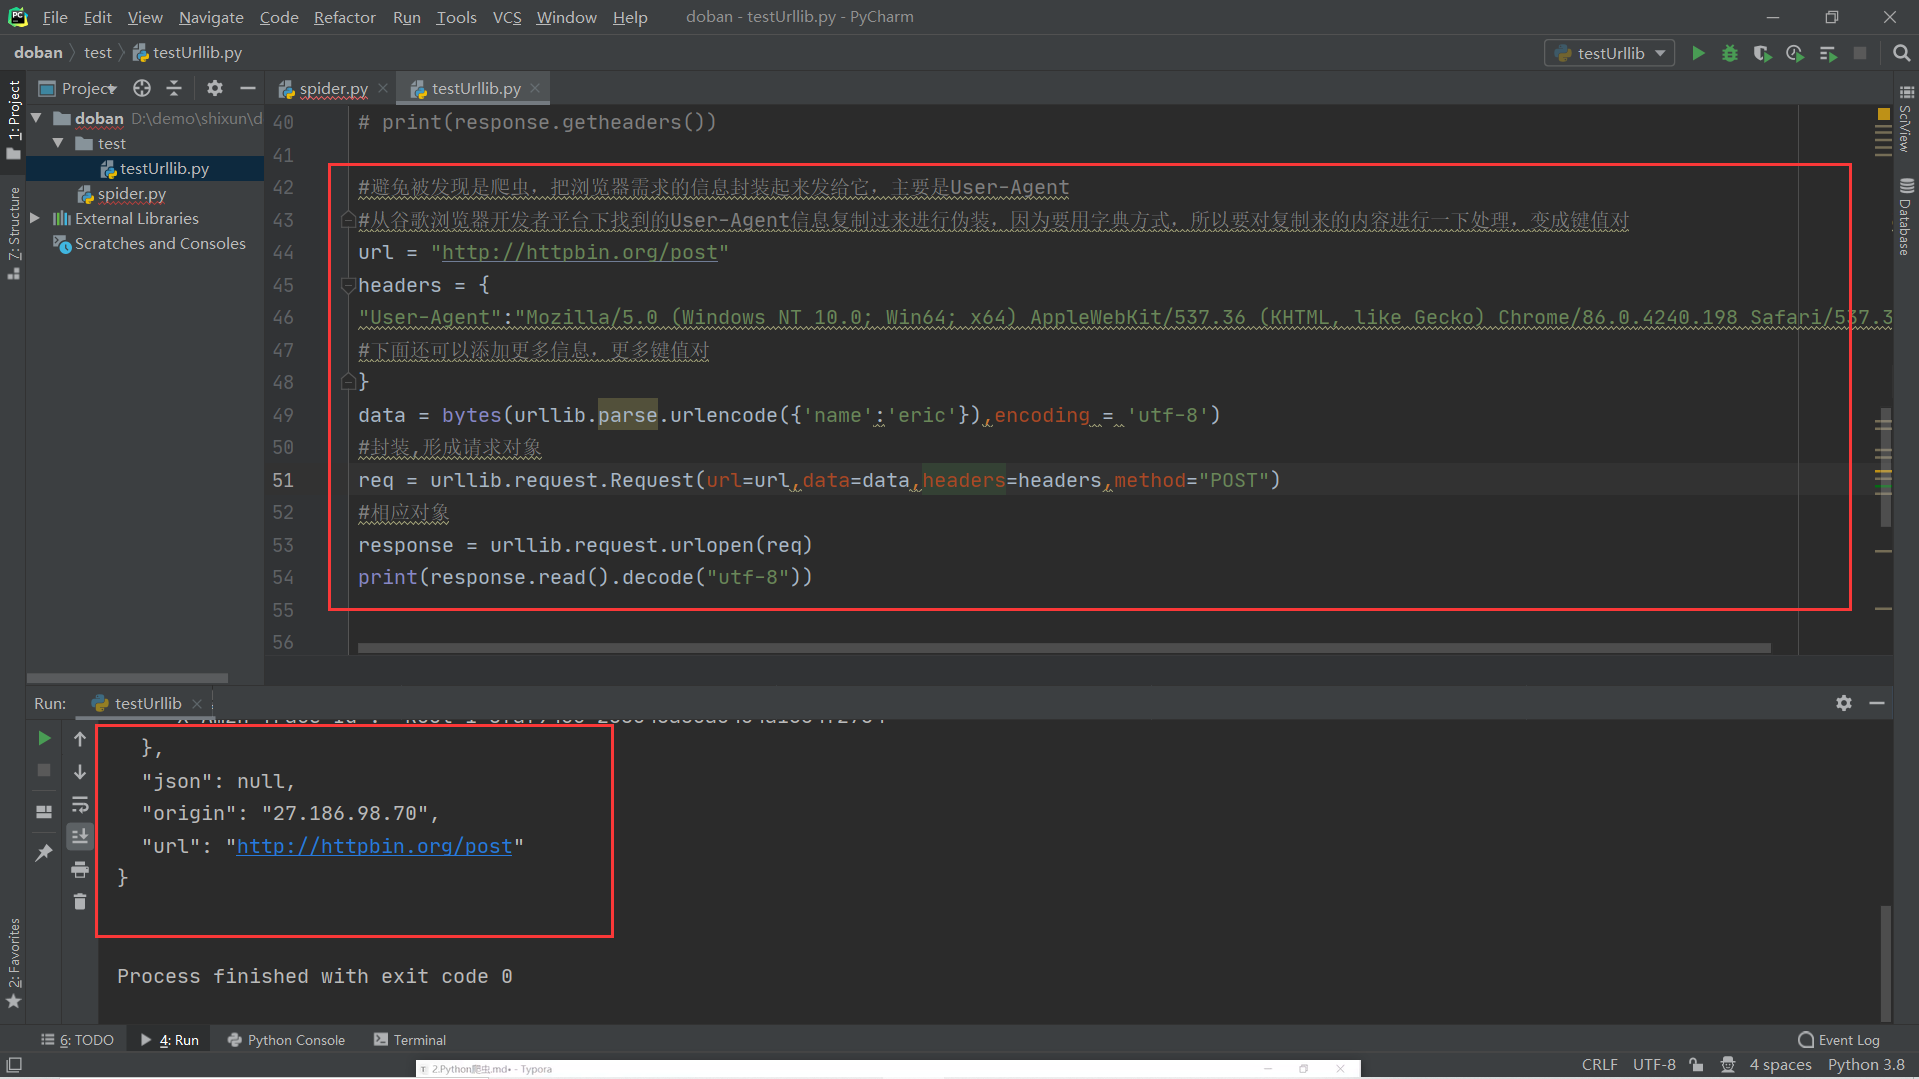Open the Project panel settings gear
1919x1079 pixels.
coord(215,88)
